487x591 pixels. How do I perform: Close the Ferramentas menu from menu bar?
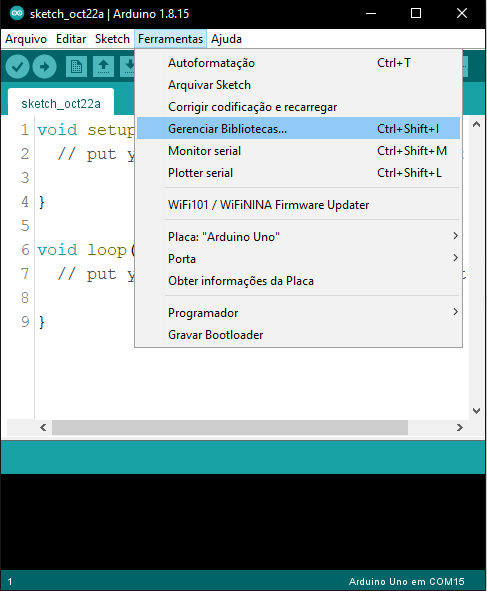click(170, 39)
